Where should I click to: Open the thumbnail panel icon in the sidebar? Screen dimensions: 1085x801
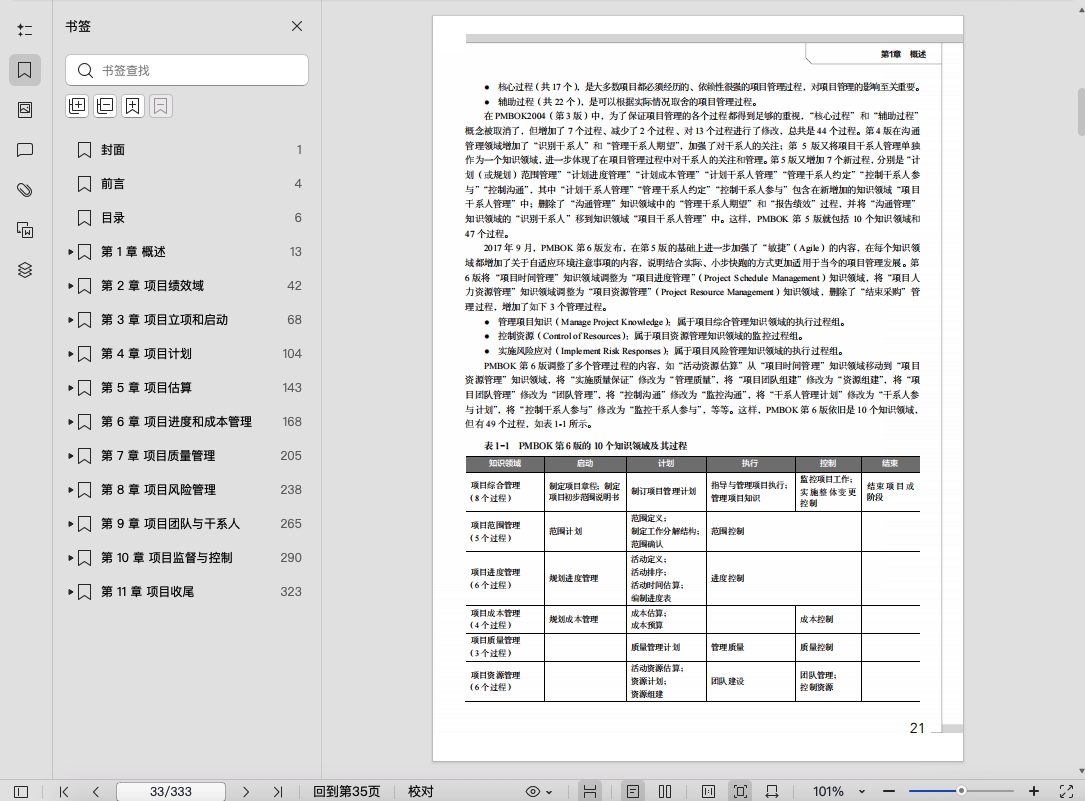[25, 109]
